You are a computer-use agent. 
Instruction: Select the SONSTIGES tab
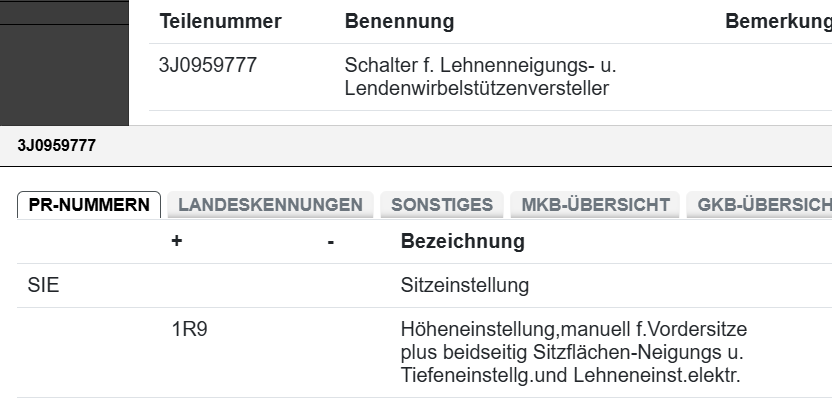pos(441,205)
